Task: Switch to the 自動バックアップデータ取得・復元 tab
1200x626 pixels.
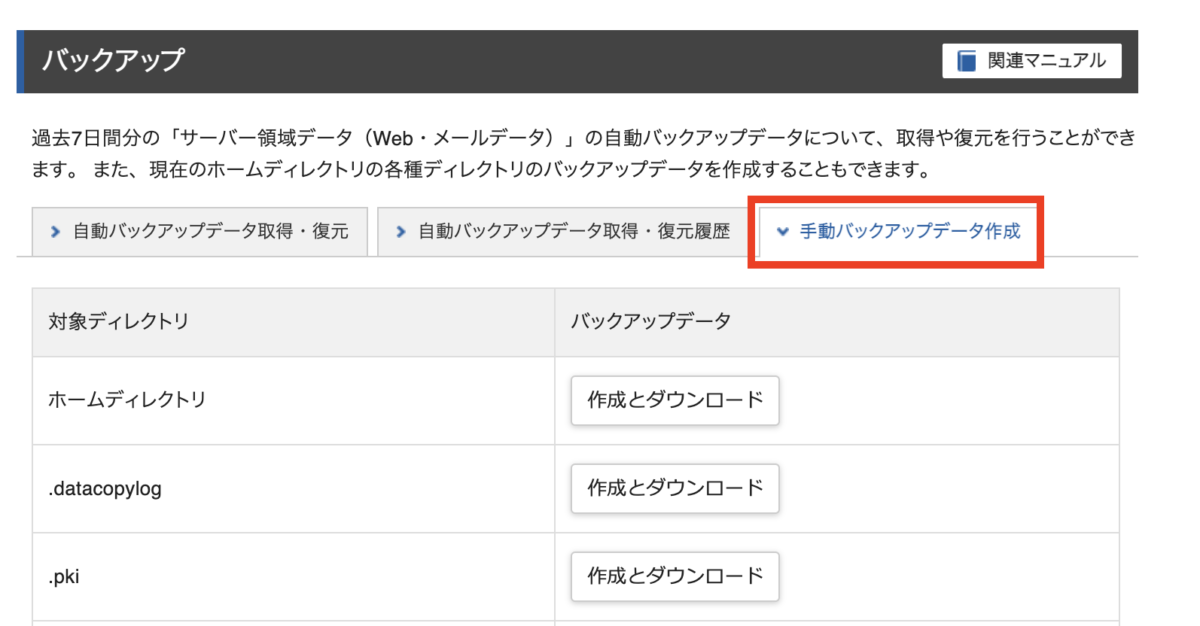Action: point(210,232)
